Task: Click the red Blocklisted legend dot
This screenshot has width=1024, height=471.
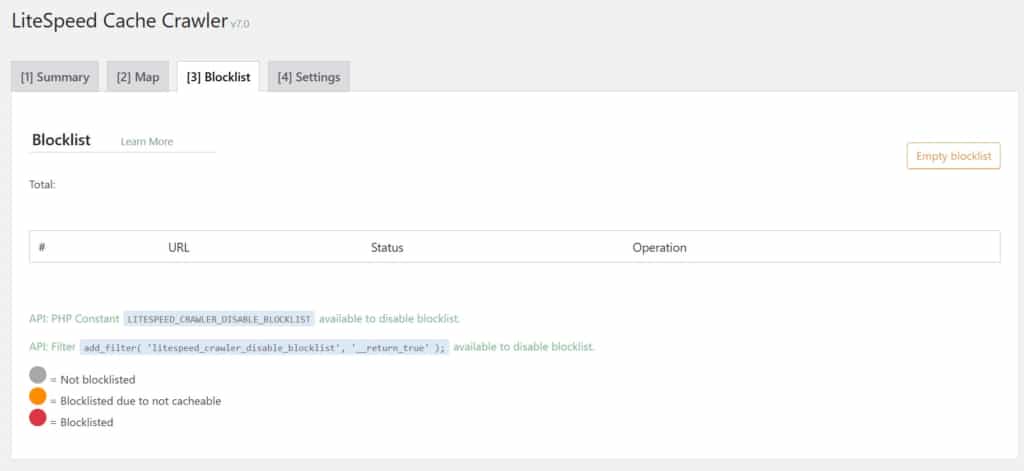Action: coord(38,417)
